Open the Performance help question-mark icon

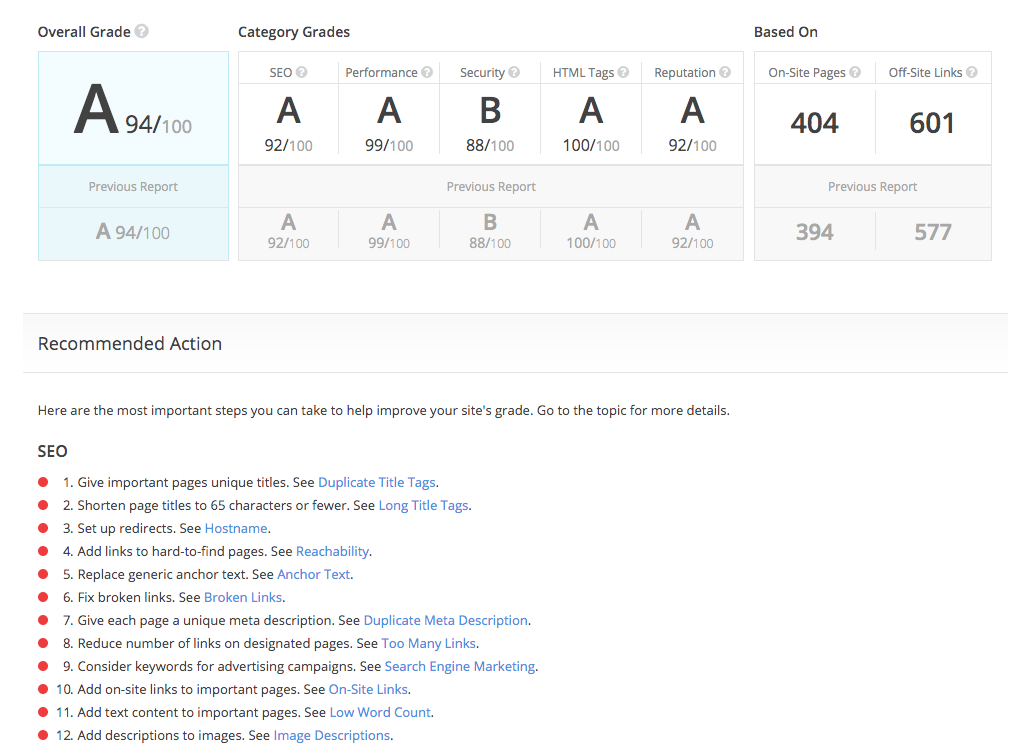coord(427,72)
